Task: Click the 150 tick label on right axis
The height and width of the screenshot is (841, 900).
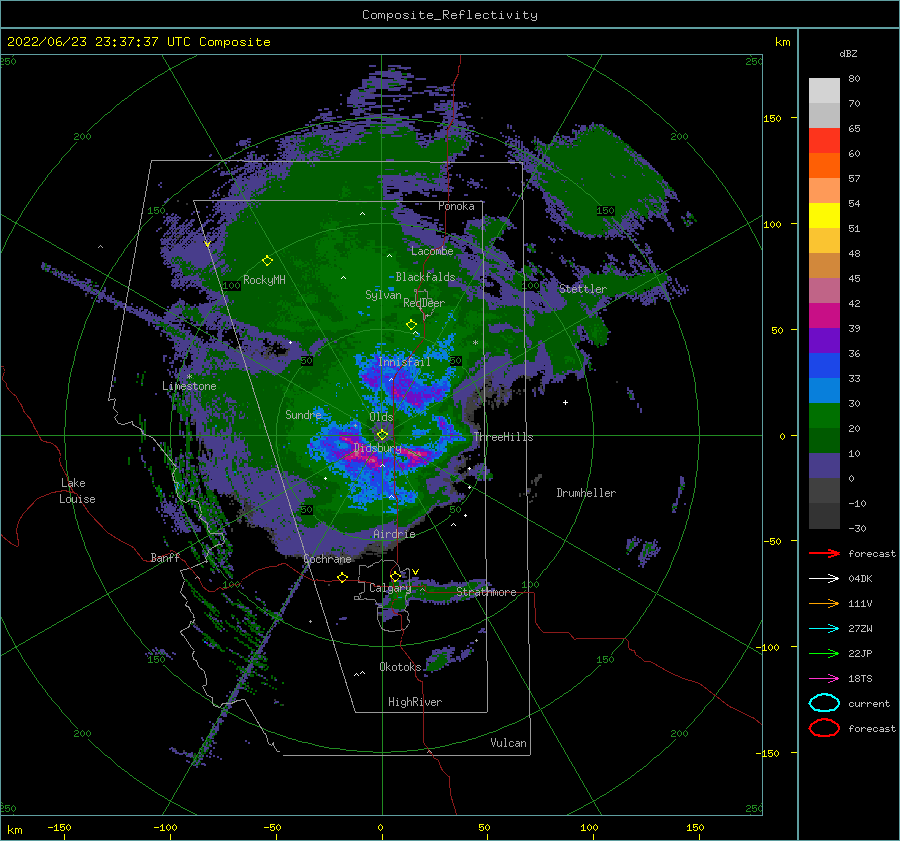Action: tap(772, 118)
